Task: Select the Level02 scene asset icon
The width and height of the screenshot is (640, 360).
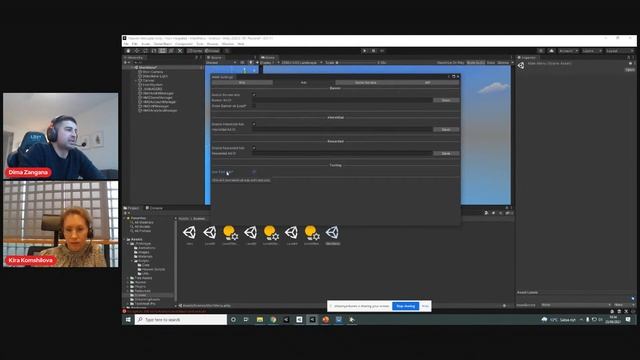Action: (x=251, y=233)
